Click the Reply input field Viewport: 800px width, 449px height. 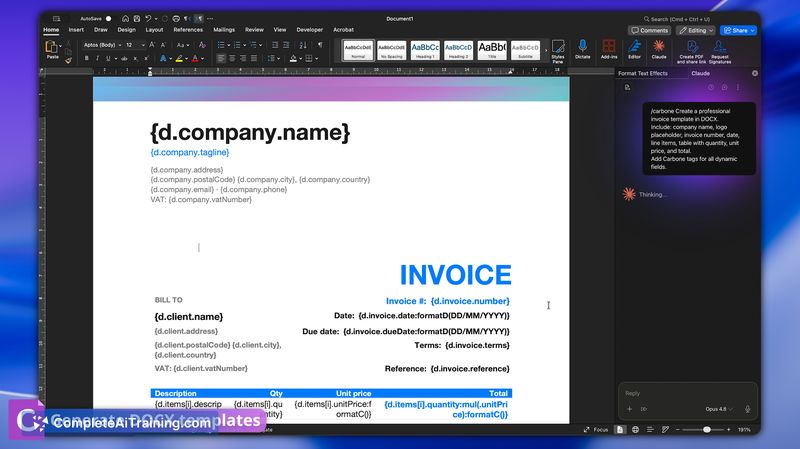688,393
